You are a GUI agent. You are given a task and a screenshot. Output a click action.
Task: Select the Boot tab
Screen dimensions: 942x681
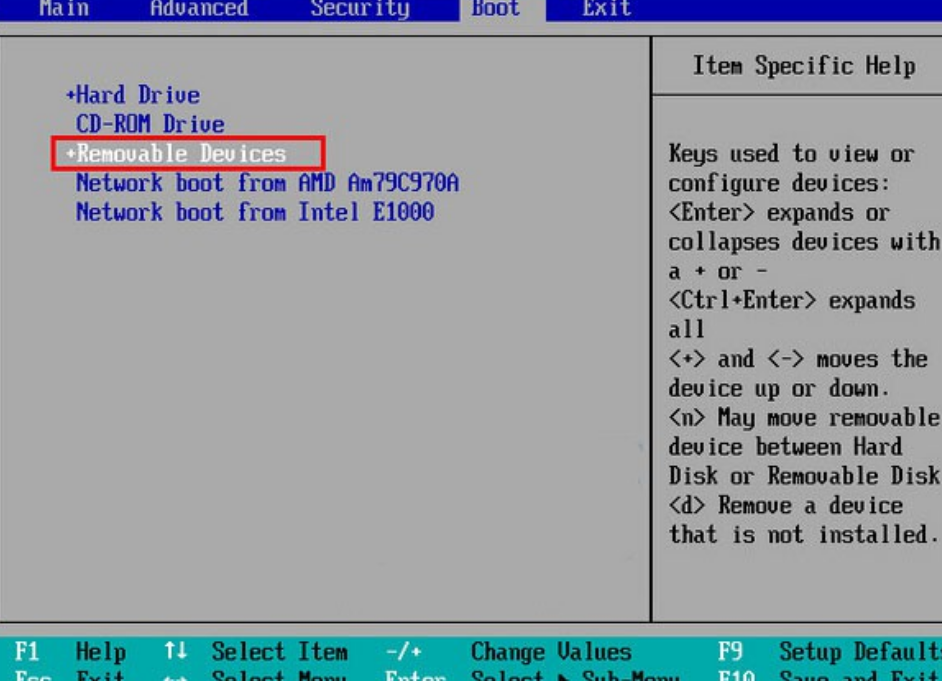point(496,9)
